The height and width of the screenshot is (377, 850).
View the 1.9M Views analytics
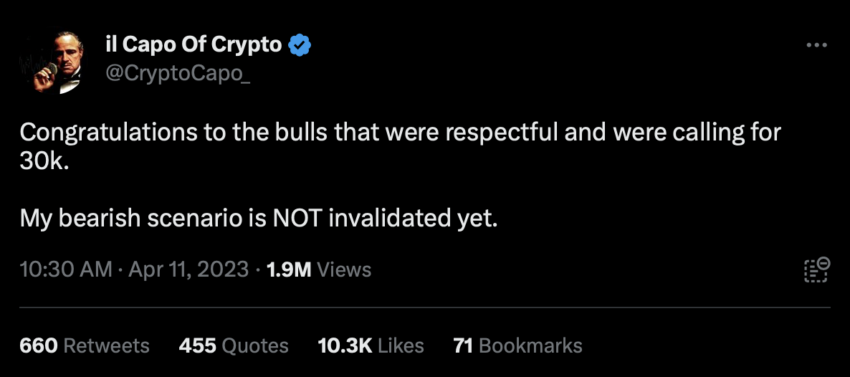coord(319,269)
